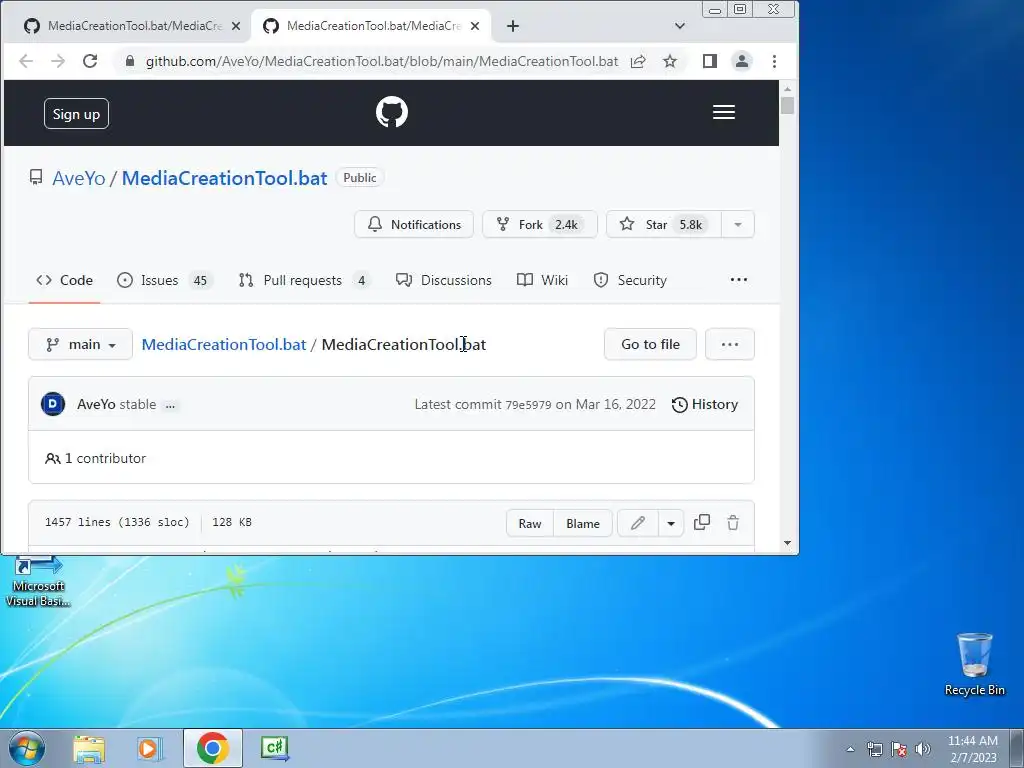Image resolution: width=1024 pixels, height=768 pixels.
Task: Reload the page with refresh icon
Action: click(90, 61)
